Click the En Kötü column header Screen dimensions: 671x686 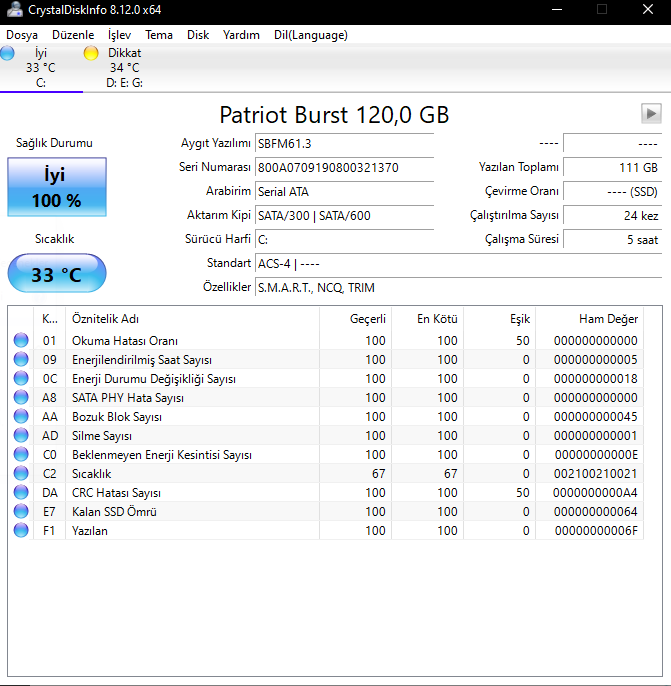(x=428, y=319)
